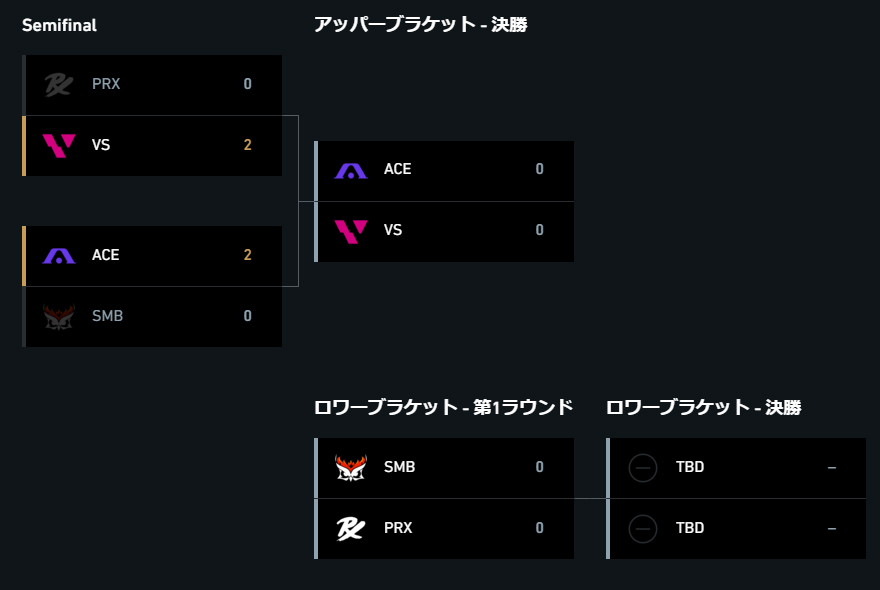Select the PRX team name in lower bracket round 1
Viewport: 880px width, 590px height.
tap(398, 528)
